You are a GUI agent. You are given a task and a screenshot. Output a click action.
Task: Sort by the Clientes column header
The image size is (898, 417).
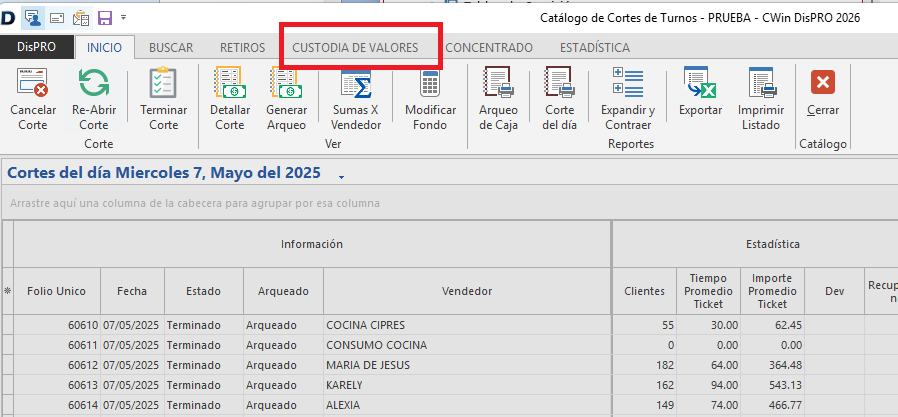pyautogui.click(x=644, y=291)
